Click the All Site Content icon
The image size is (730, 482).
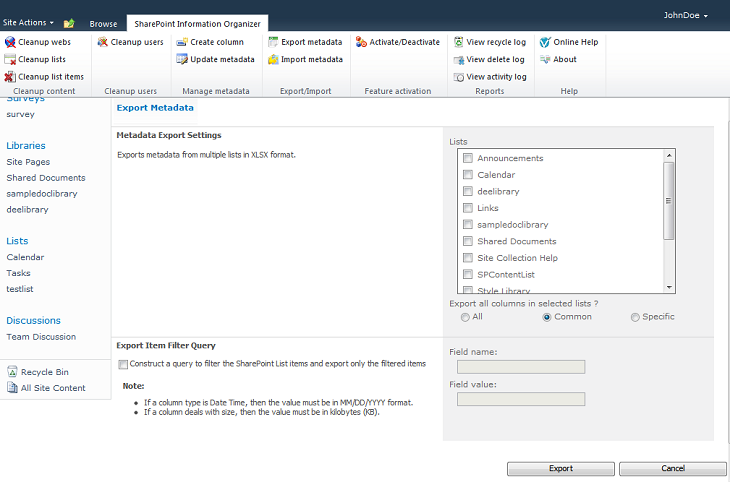click(x=13, y=387)
